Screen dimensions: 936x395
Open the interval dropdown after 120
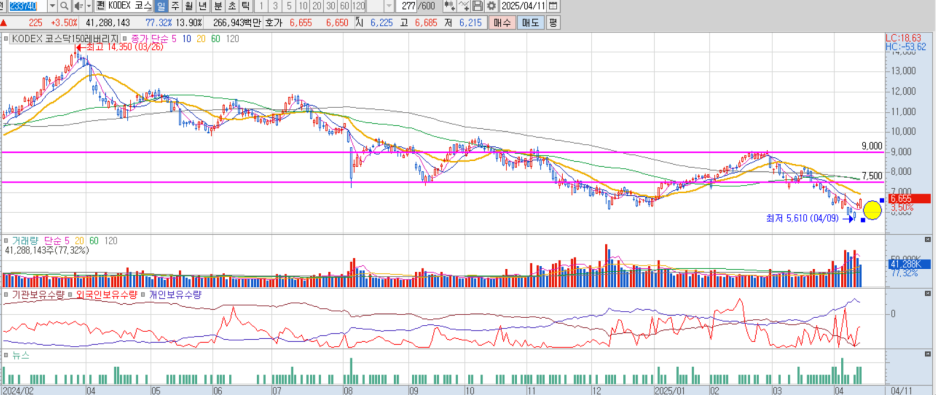[x=389, y=7]
